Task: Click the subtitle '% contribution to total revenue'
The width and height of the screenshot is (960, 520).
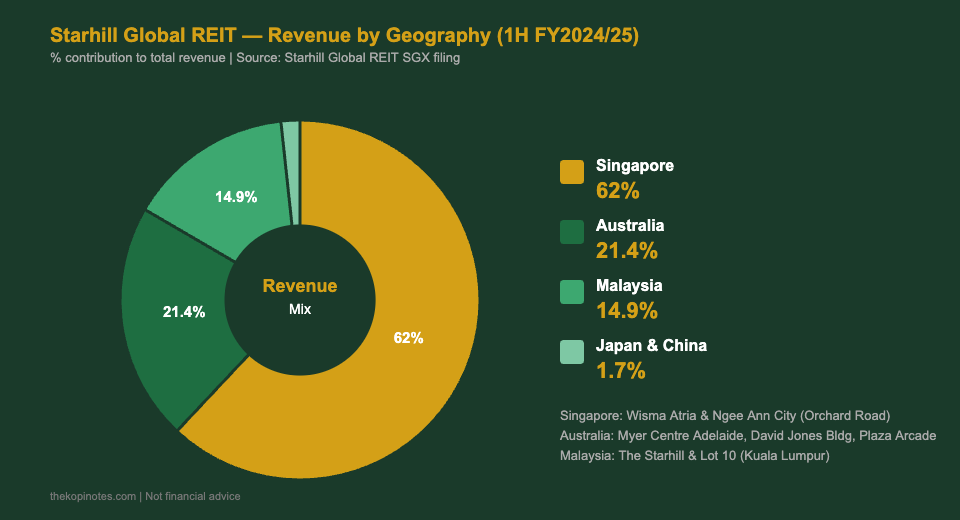Action: tap(255, 58)
